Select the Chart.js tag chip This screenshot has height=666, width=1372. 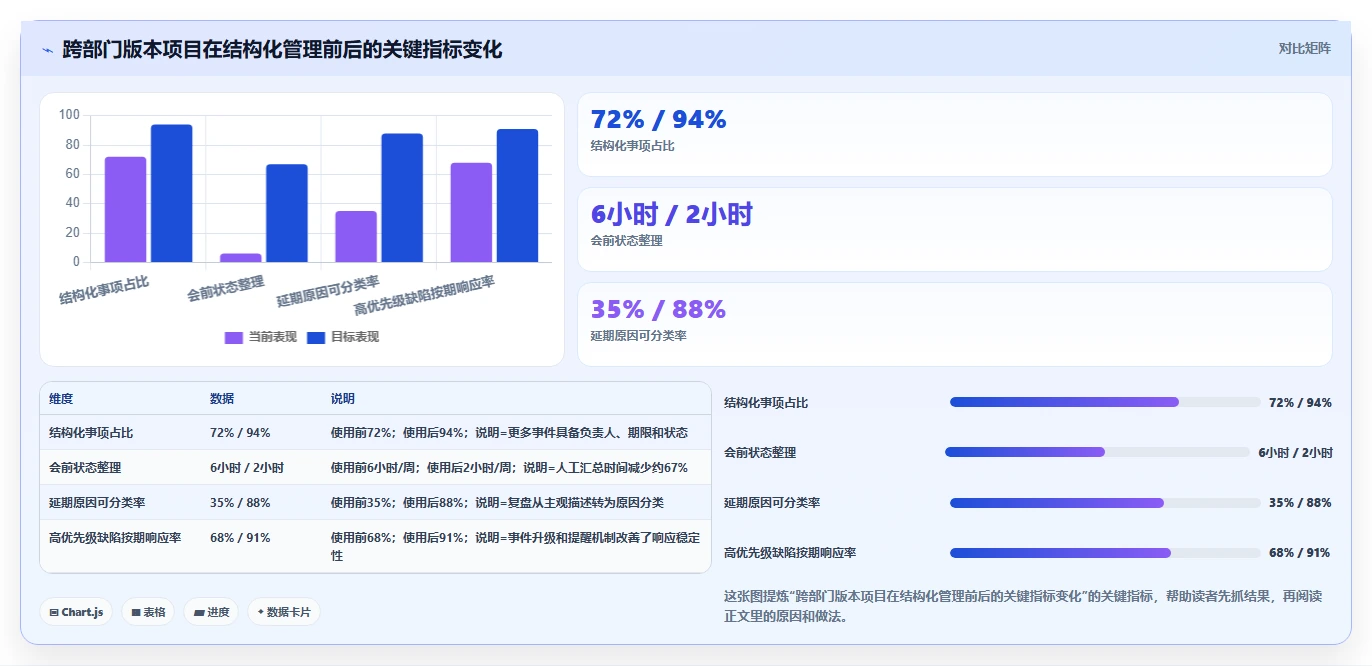tap(76, 612)
